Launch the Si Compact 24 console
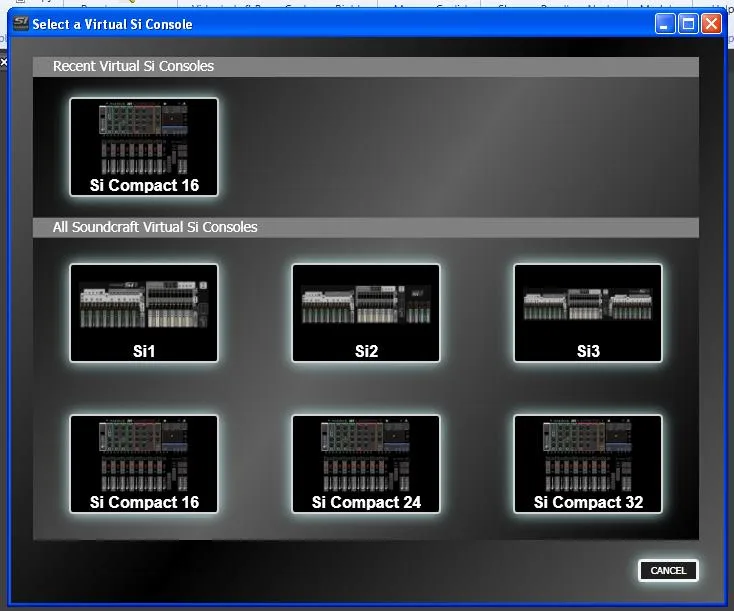Screen dimensions: 734x611 tap(366, 464)
